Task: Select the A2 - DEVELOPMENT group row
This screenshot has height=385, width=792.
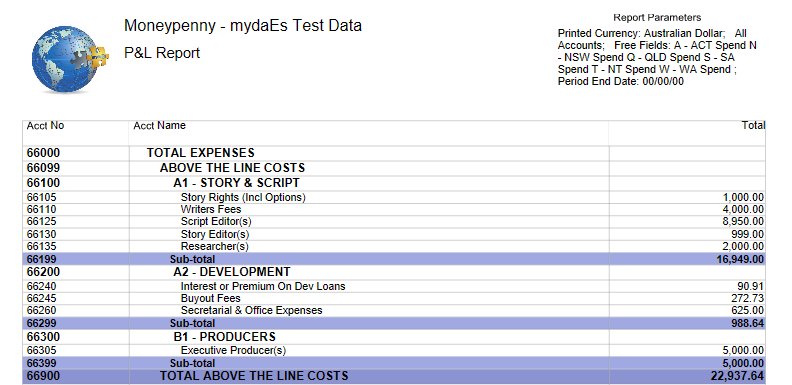Action: 394,272
